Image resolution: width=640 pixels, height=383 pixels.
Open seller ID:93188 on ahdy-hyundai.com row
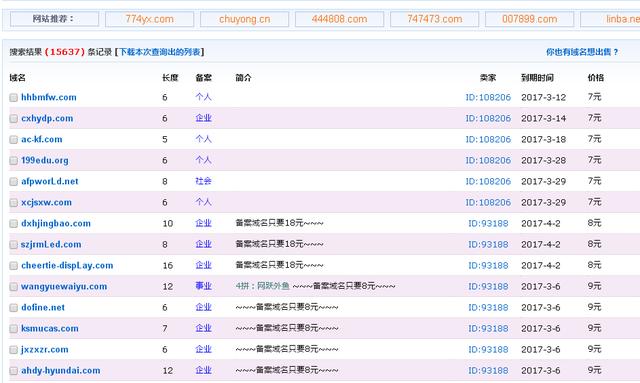pos(488,370)
